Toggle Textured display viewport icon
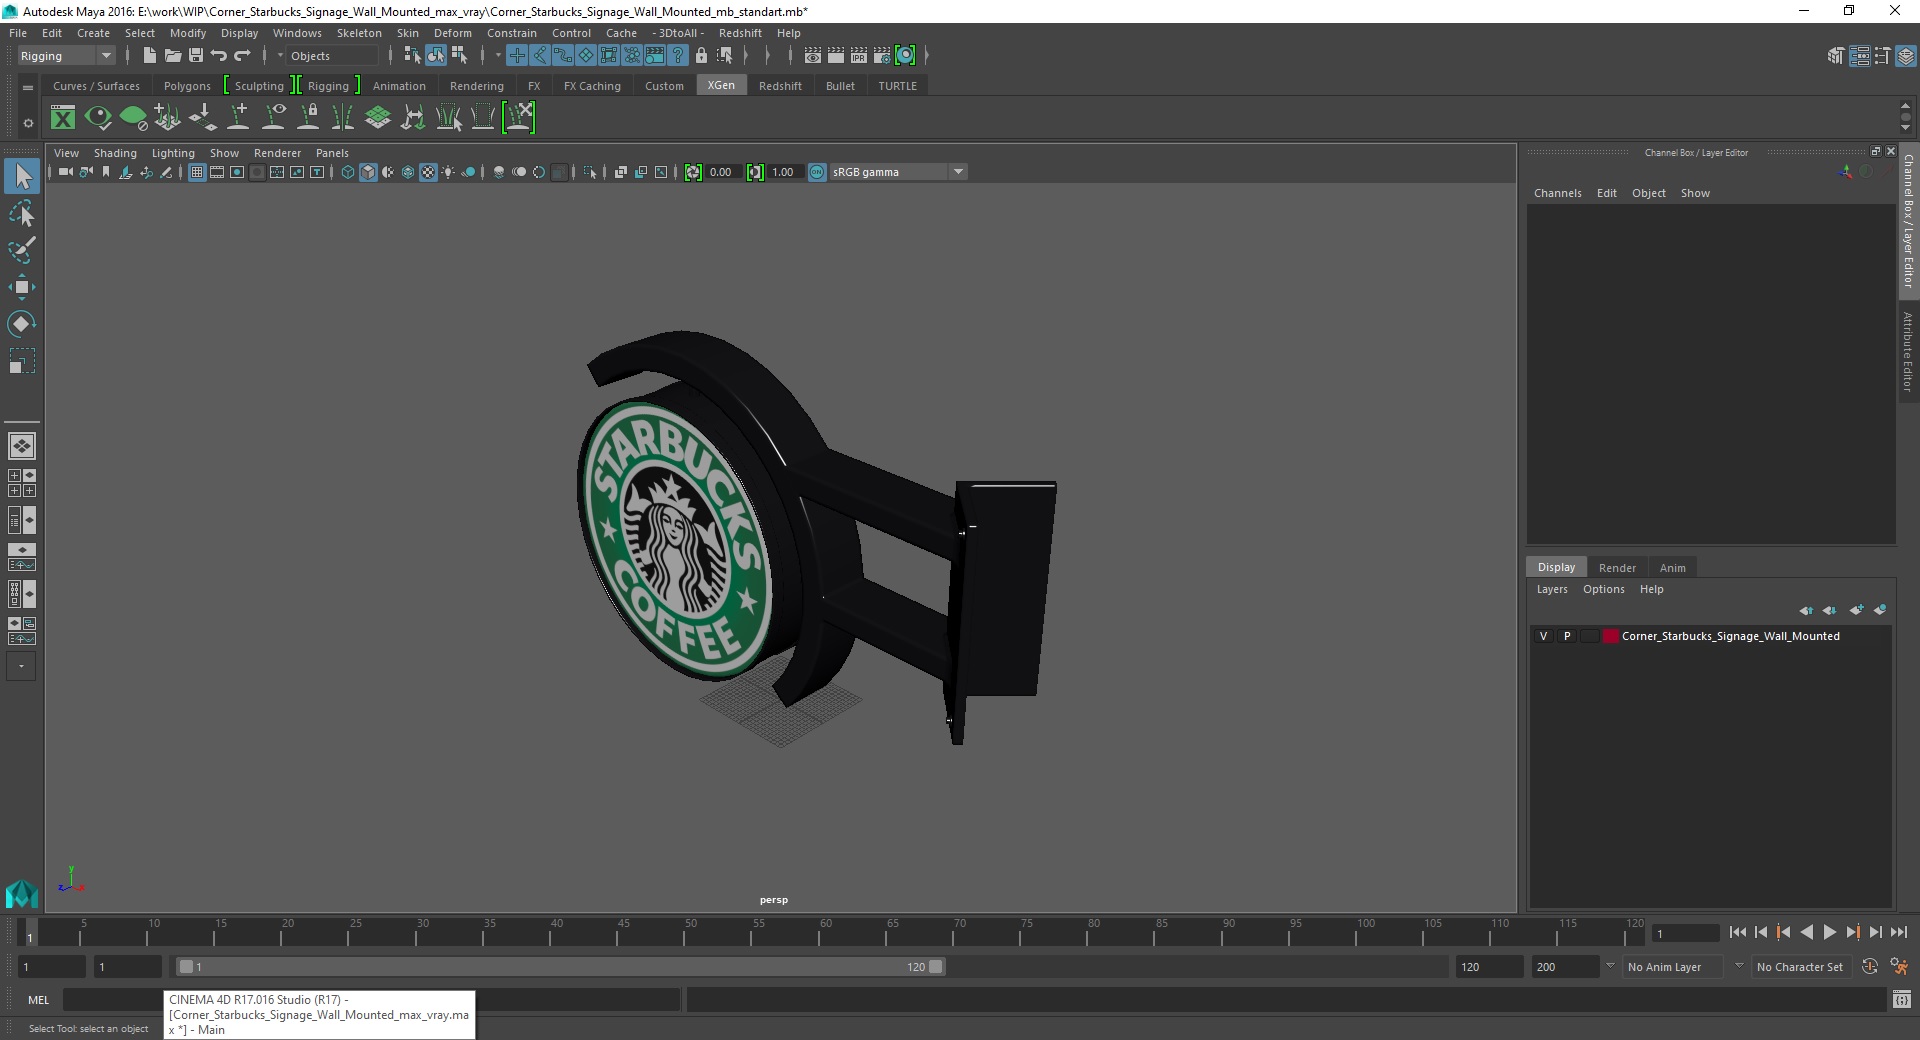This screenshot has width=1920, height=1040. [428, 172]
